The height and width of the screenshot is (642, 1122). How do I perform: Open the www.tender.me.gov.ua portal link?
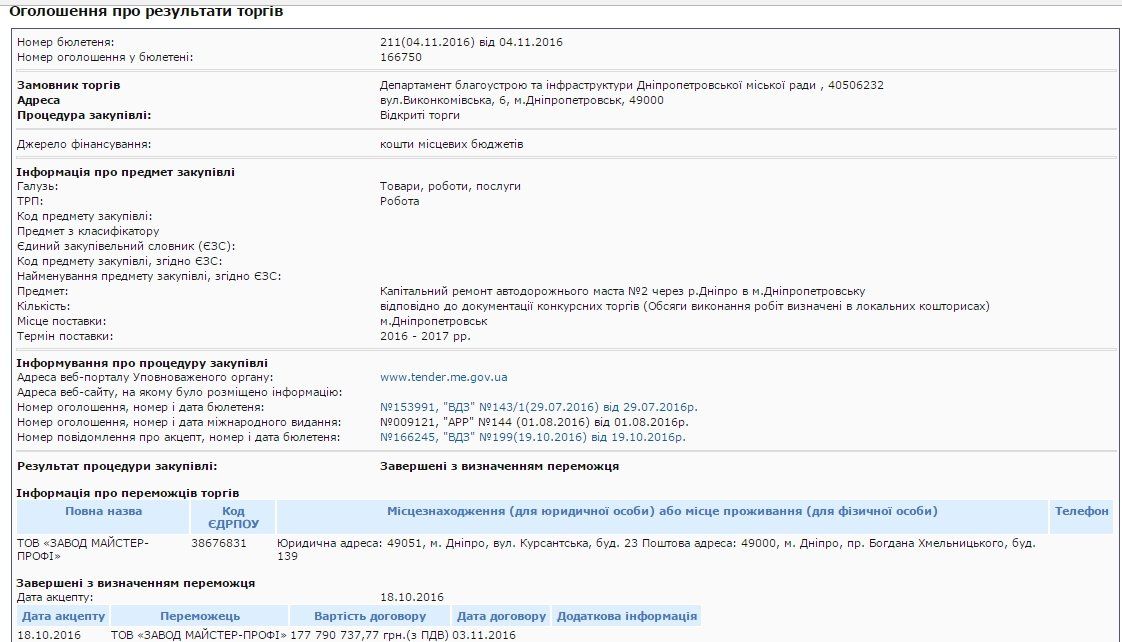pyautogui.click(x=442, y=377)
